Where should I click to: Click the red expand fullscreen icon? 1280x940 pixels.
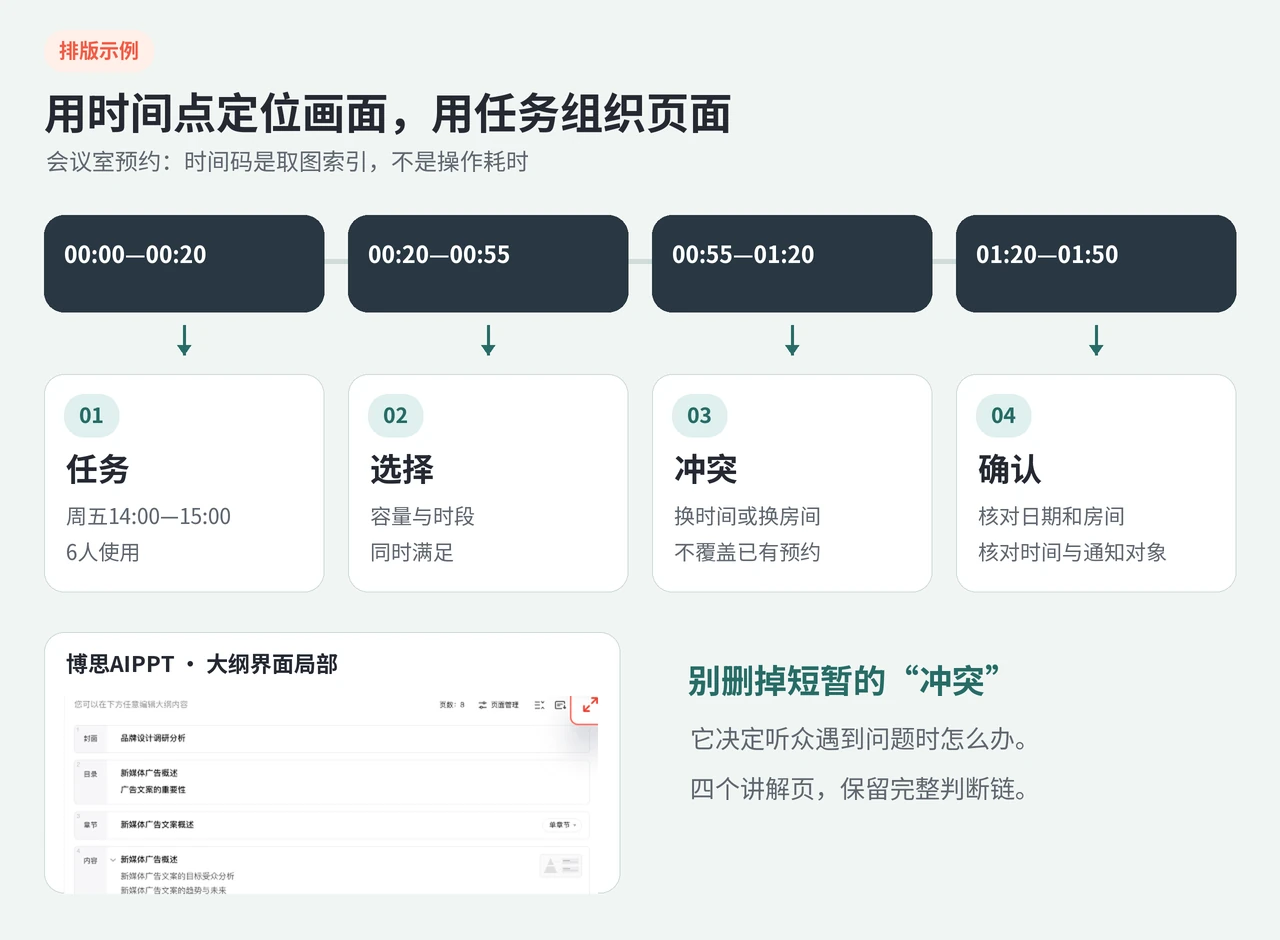click(590, 705)
